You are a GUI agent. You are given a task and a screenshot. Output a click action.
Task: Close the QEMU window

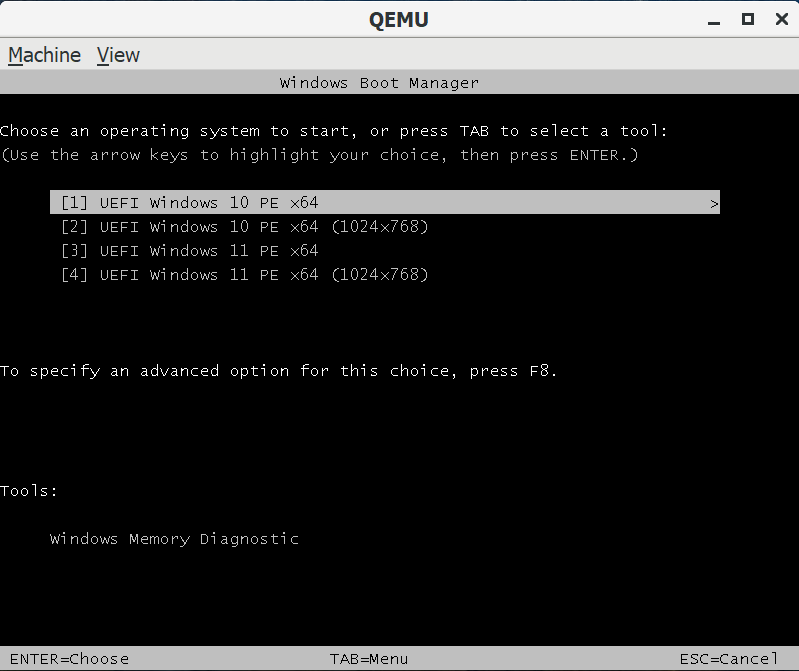click(782, 19)
